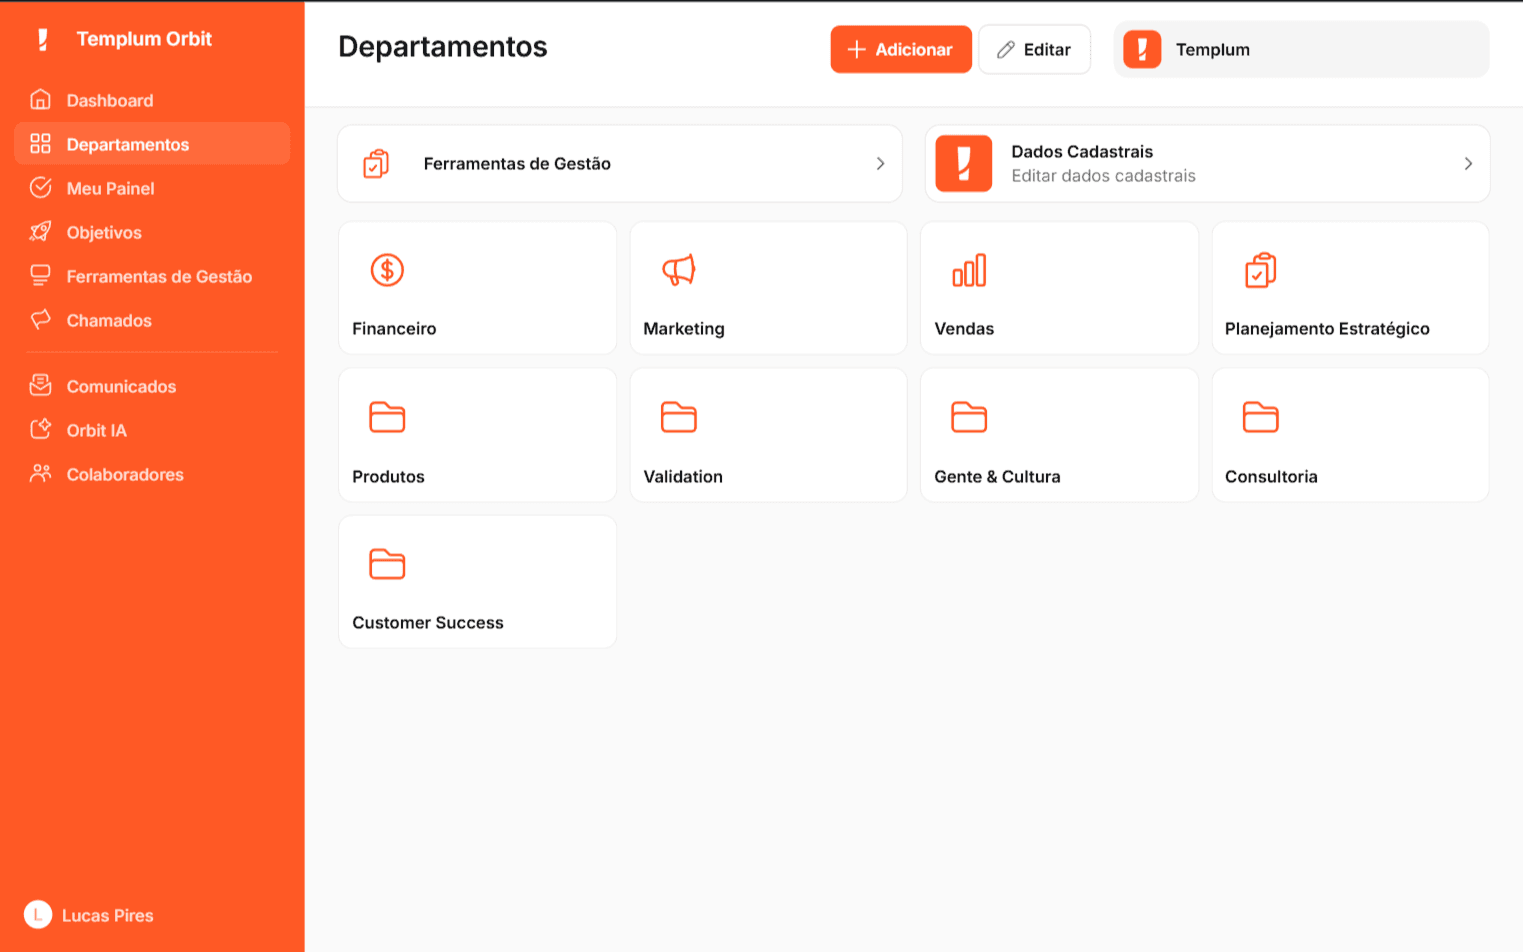Open the Templum organization selector
This screenshot has width=1523, height=952.
[x=1300, y=50]
